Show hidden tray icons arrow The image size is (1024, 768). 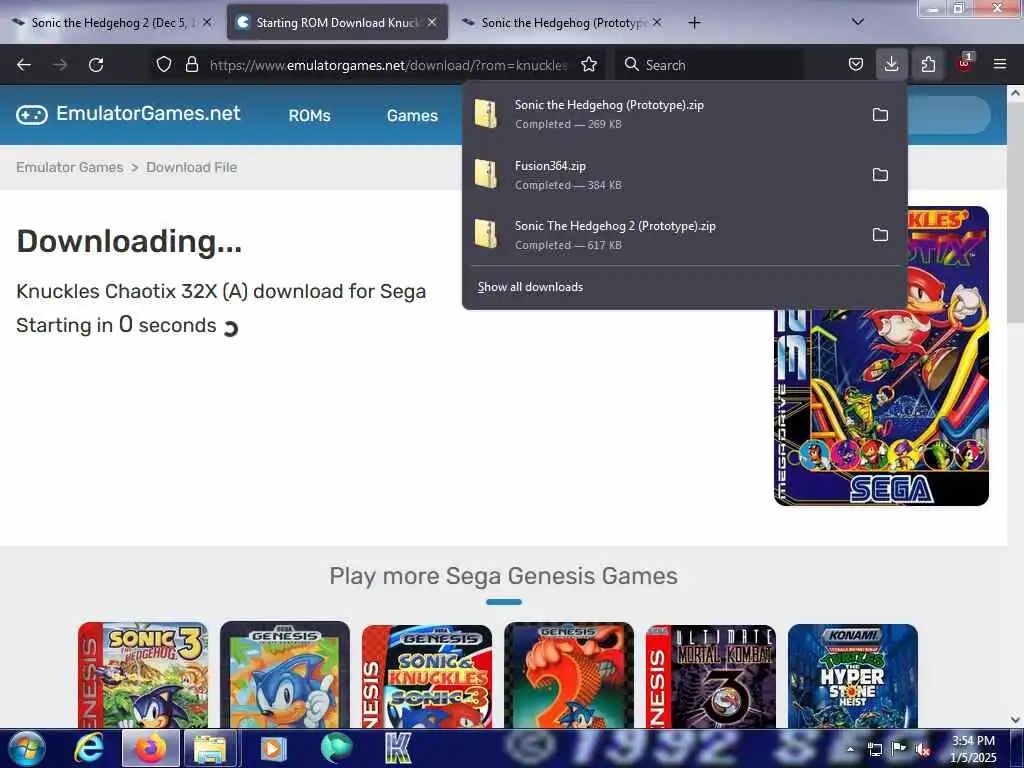(850, 749)
